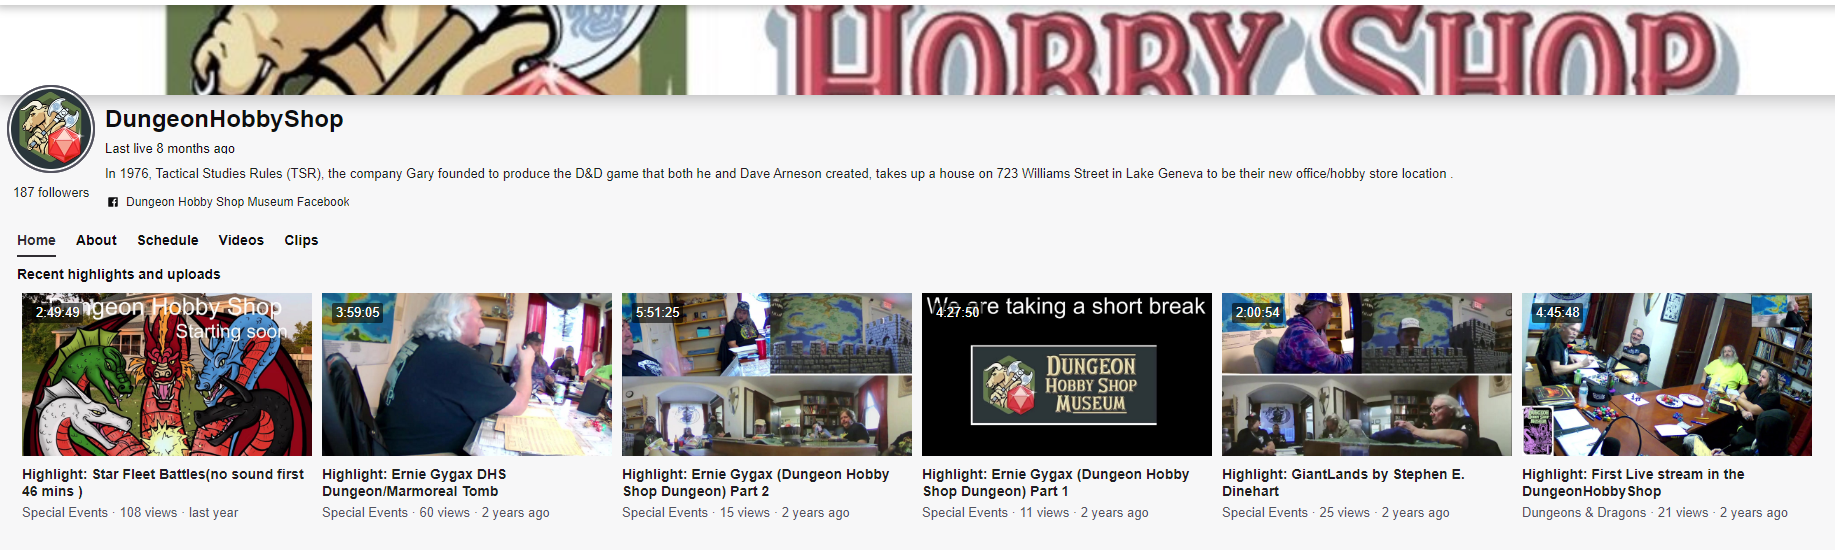Click the Hobby Shop channel banner image
The image size is (1835, 550).
pyautogui.click(x=917, y=48)
